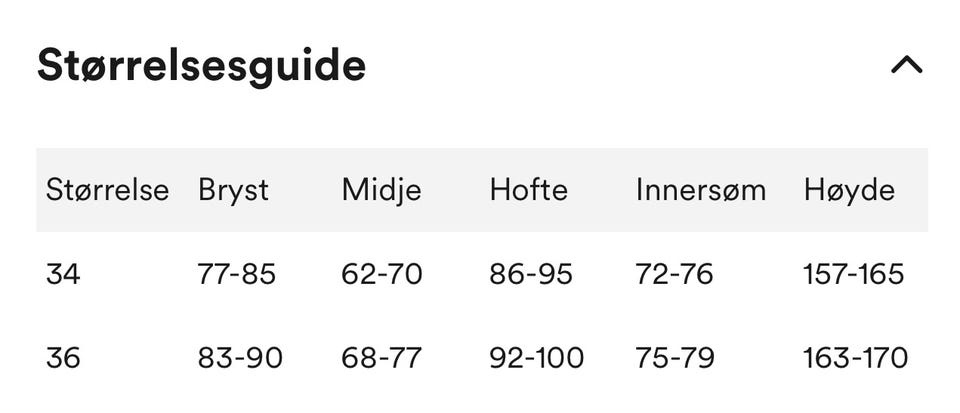This screenshot has height=413, width=960.
Task: Click the Høyde column header
Action: click(849, 190)
